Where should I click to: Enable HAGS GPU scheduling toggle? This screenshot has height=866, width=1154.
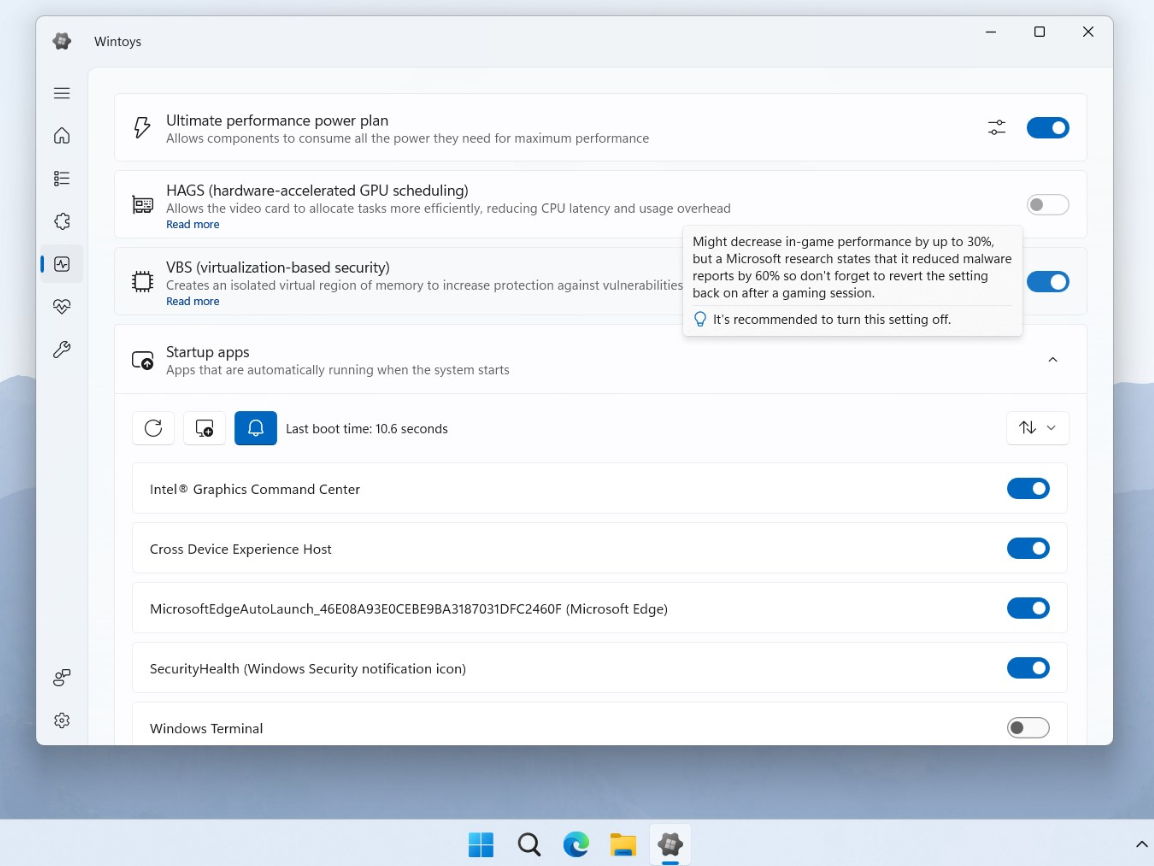1047,205
